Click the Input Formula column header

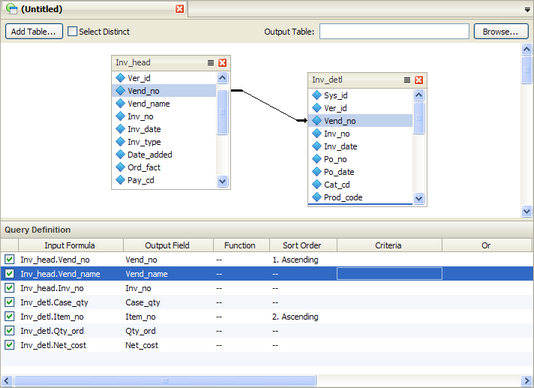(70, 245)
